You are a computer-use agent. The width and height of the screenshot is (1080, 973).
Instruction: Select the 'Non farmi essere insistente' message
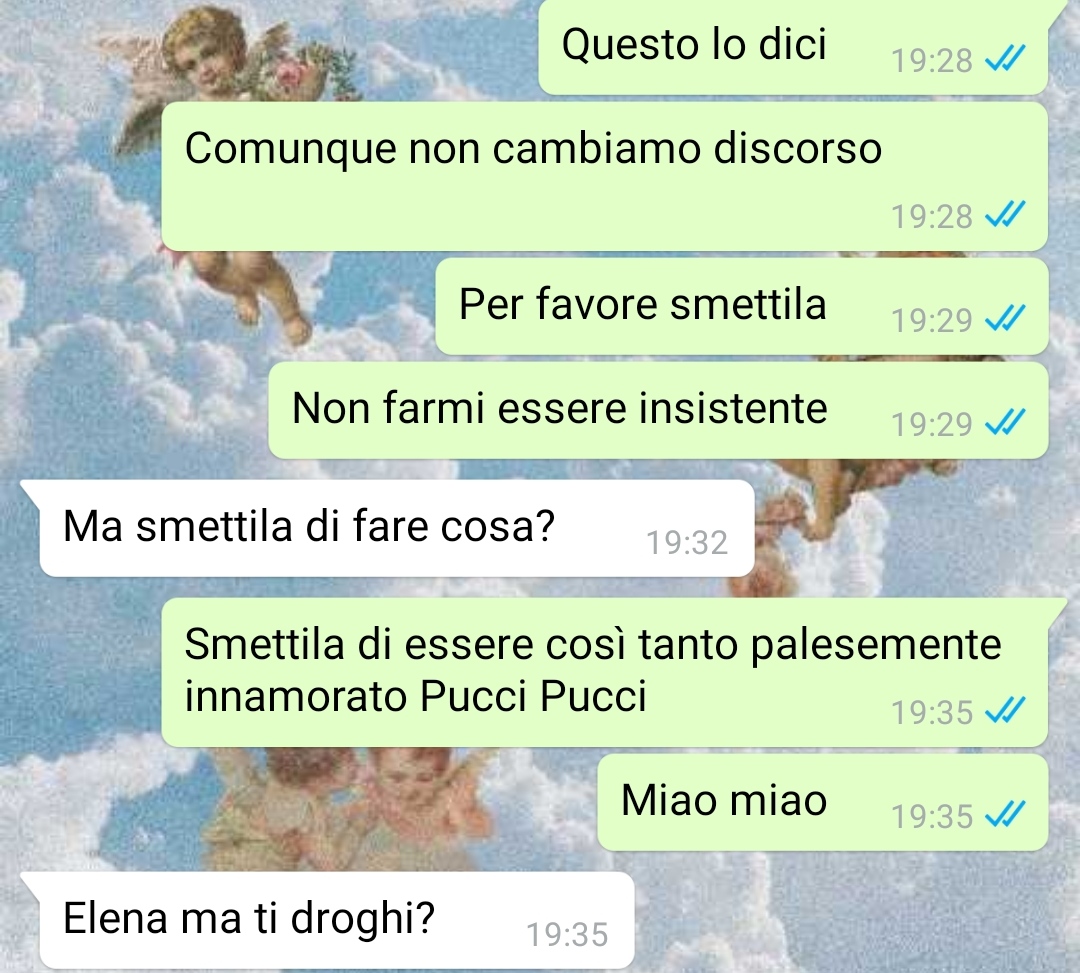(658, 410)
